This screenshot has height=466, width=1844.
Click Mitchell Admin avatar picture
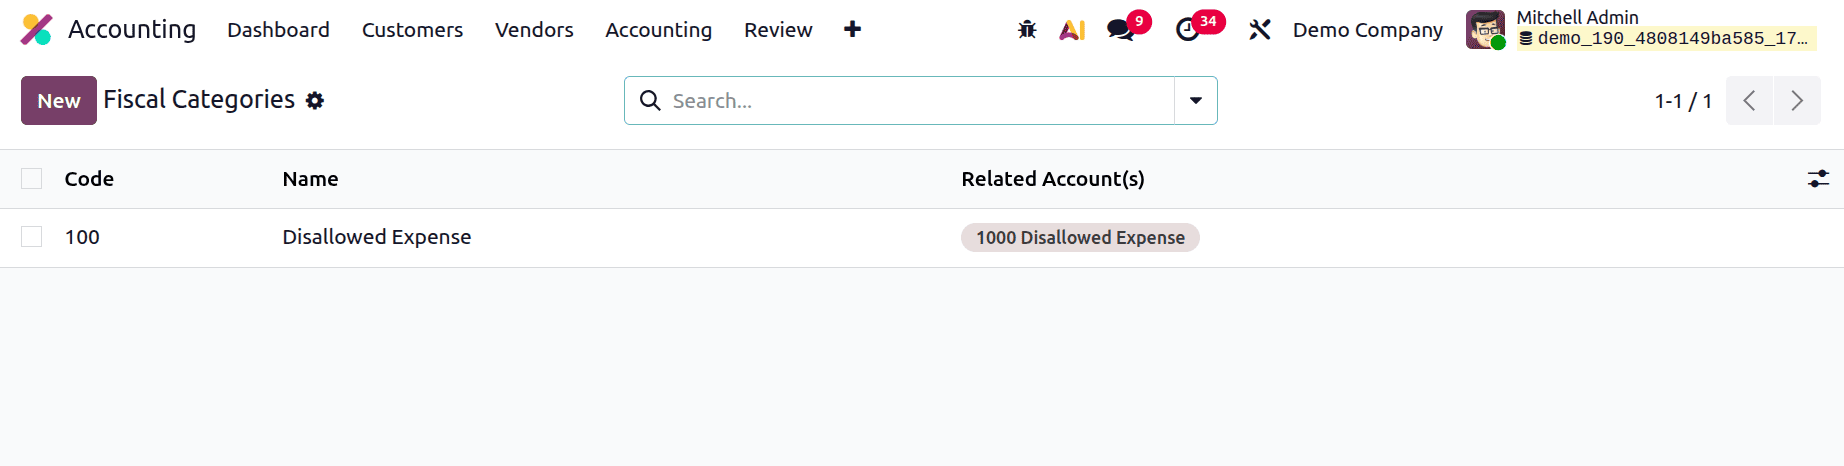tap(1485, 30)
